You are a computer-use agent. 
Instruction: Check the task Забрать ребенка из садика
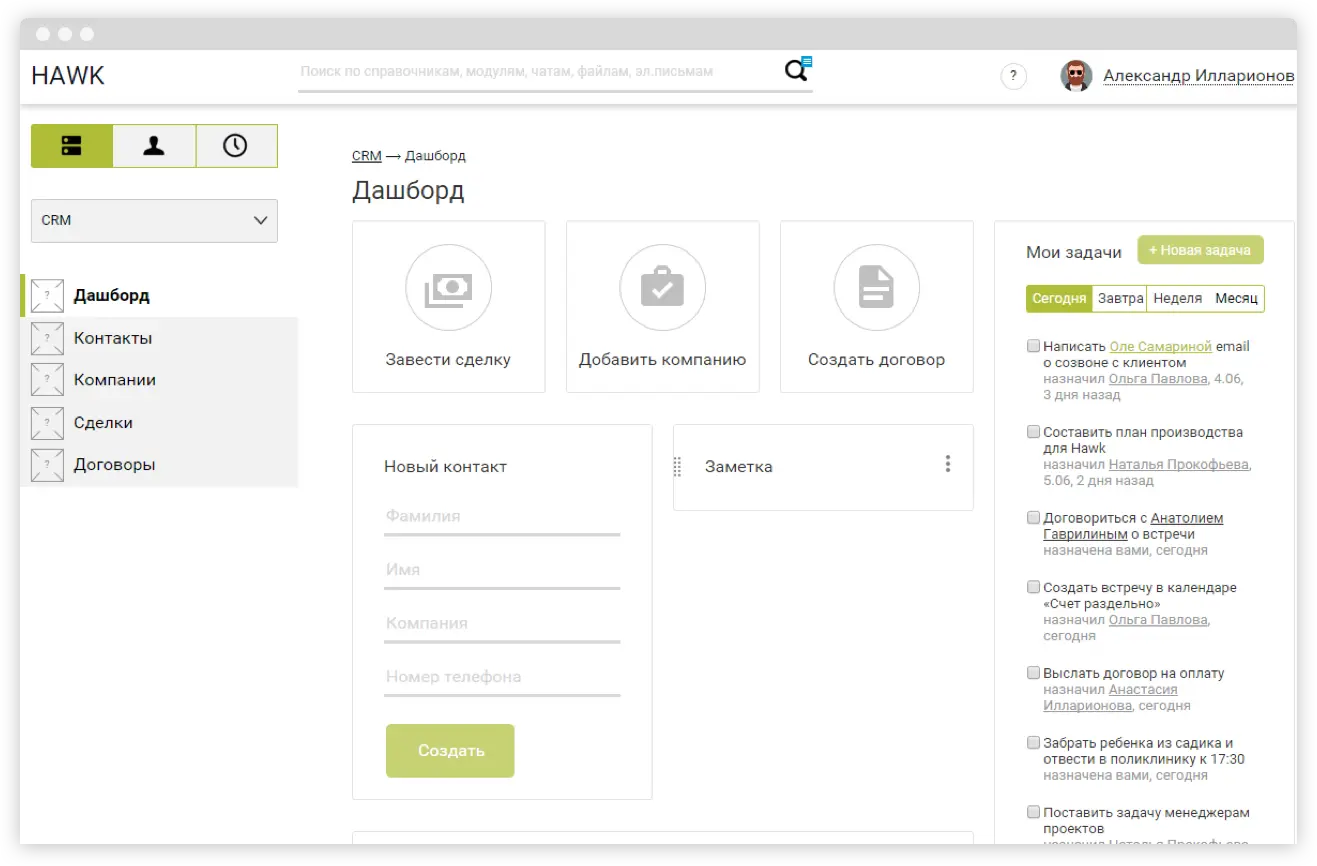[1033, 743]
